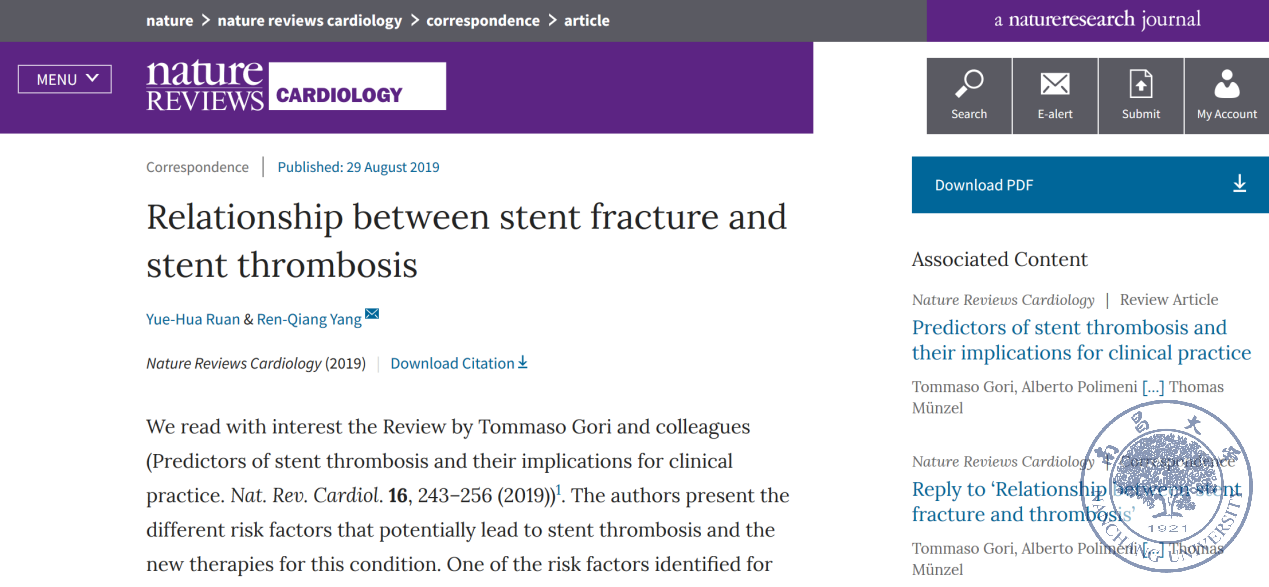Click the natureresearch journal logo
This screenshot has height=587, width=1269.
tap(1097, 20)
